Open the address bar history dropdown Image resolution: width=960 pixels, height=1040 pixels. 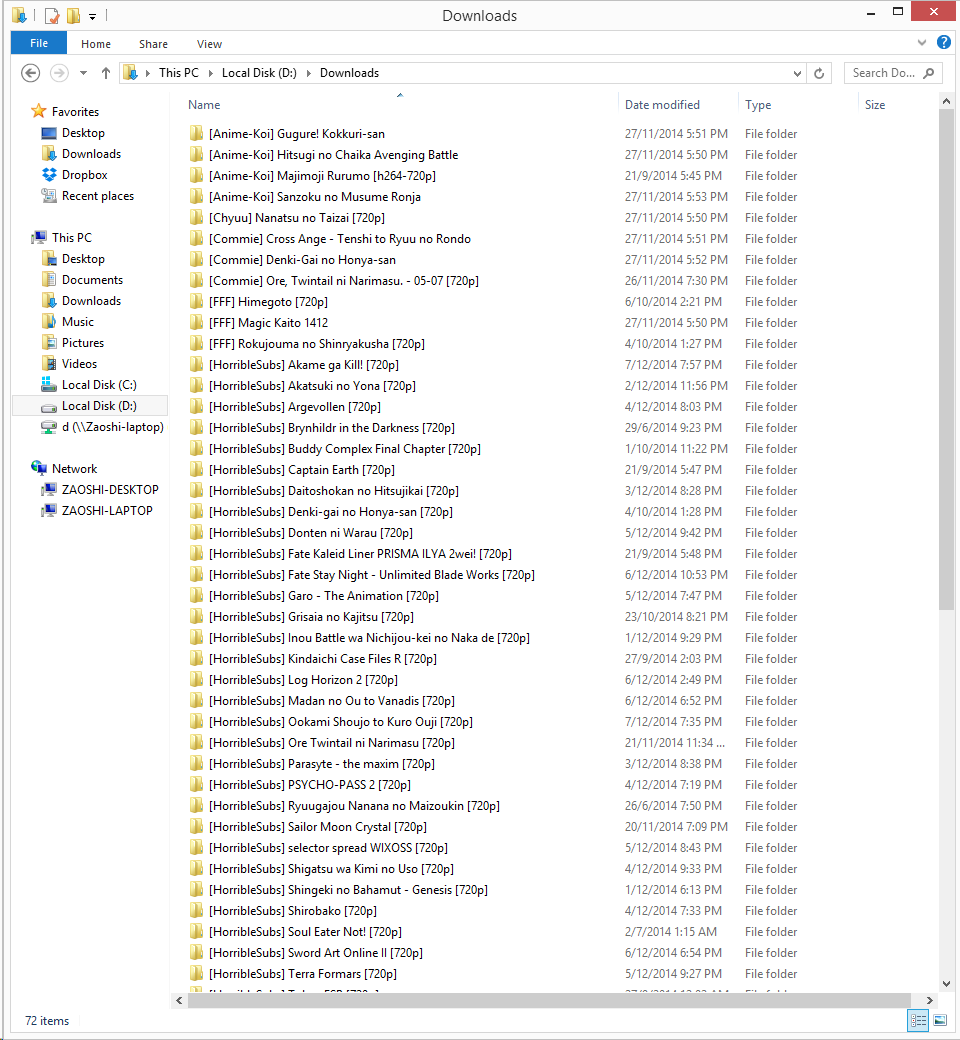click(797, 73)
